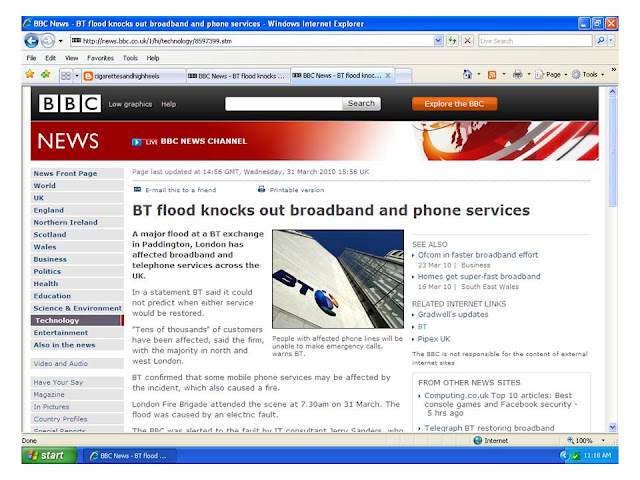The width and height of the screenshot is (640, 480).
Task: Switch to first BBC News tab
Action: click(x=238, y=76)
